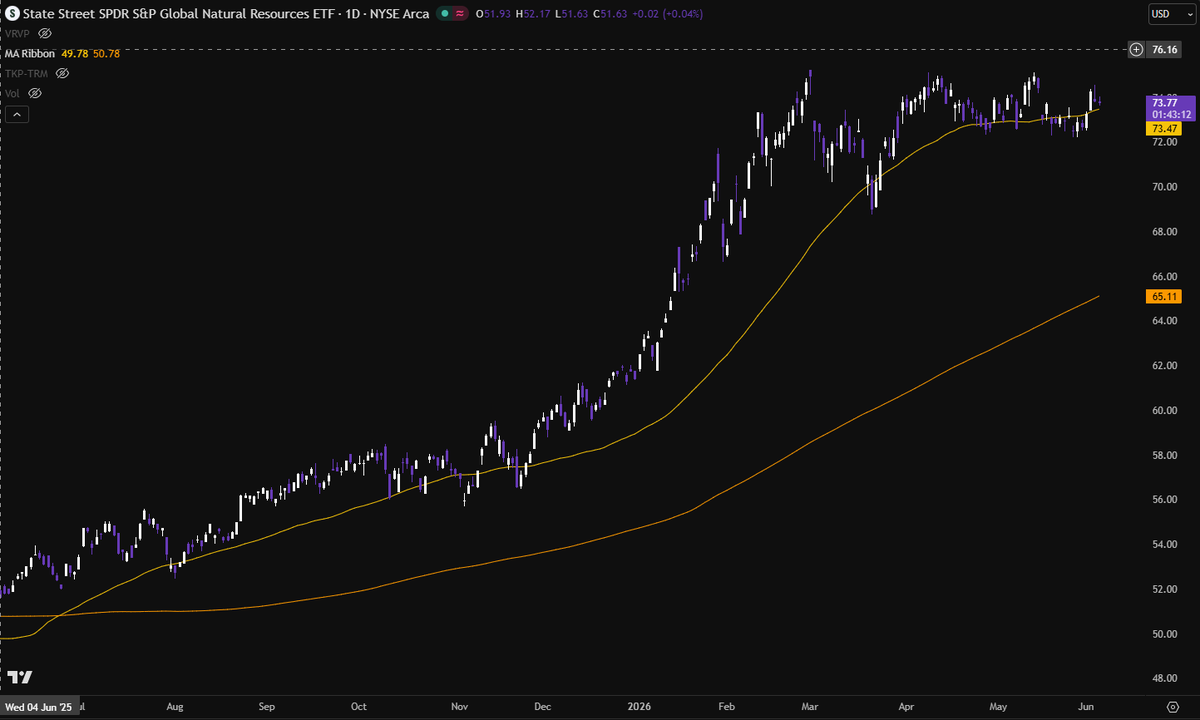The image size is (1200, 720).
Task: Click the pink approximate-data mode icon
Action: (x=460, y=14)
